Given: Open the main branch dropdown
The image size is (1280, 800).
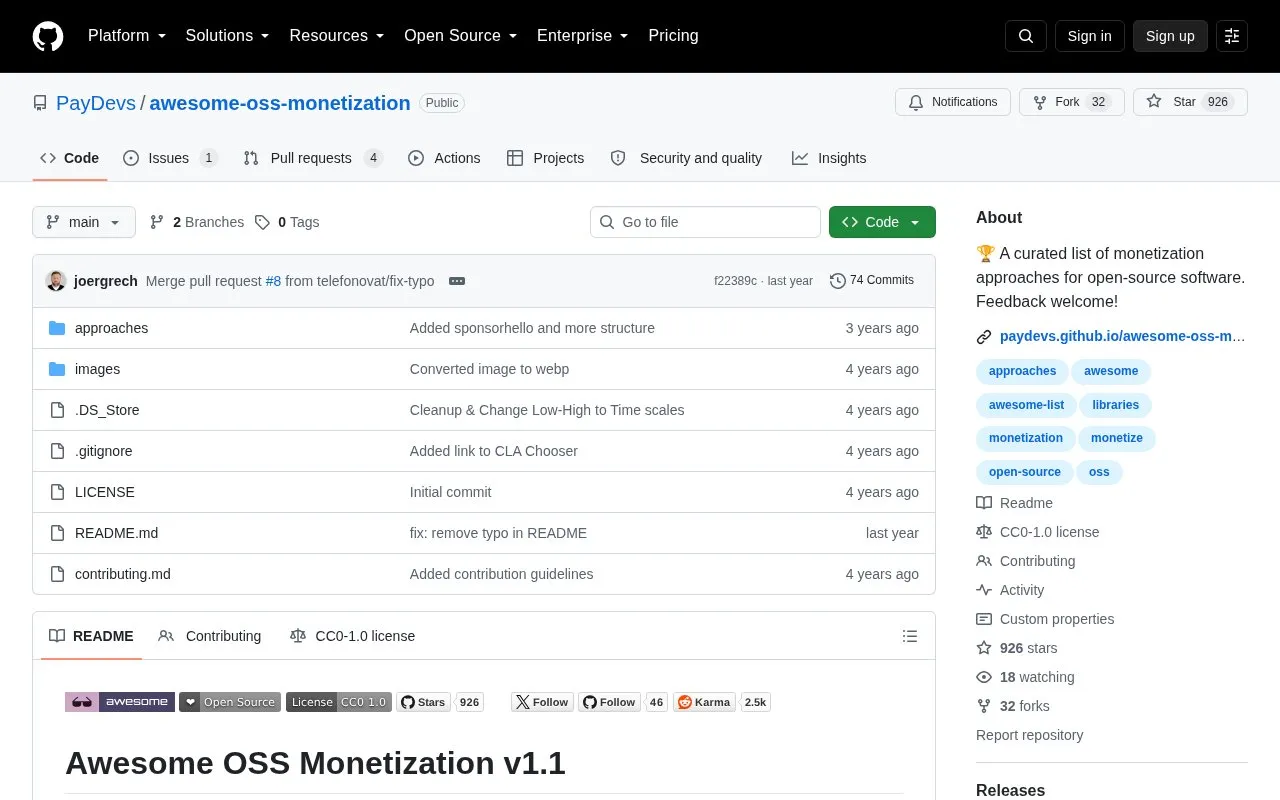Looking at the screenshot, I should pos(84,222).
